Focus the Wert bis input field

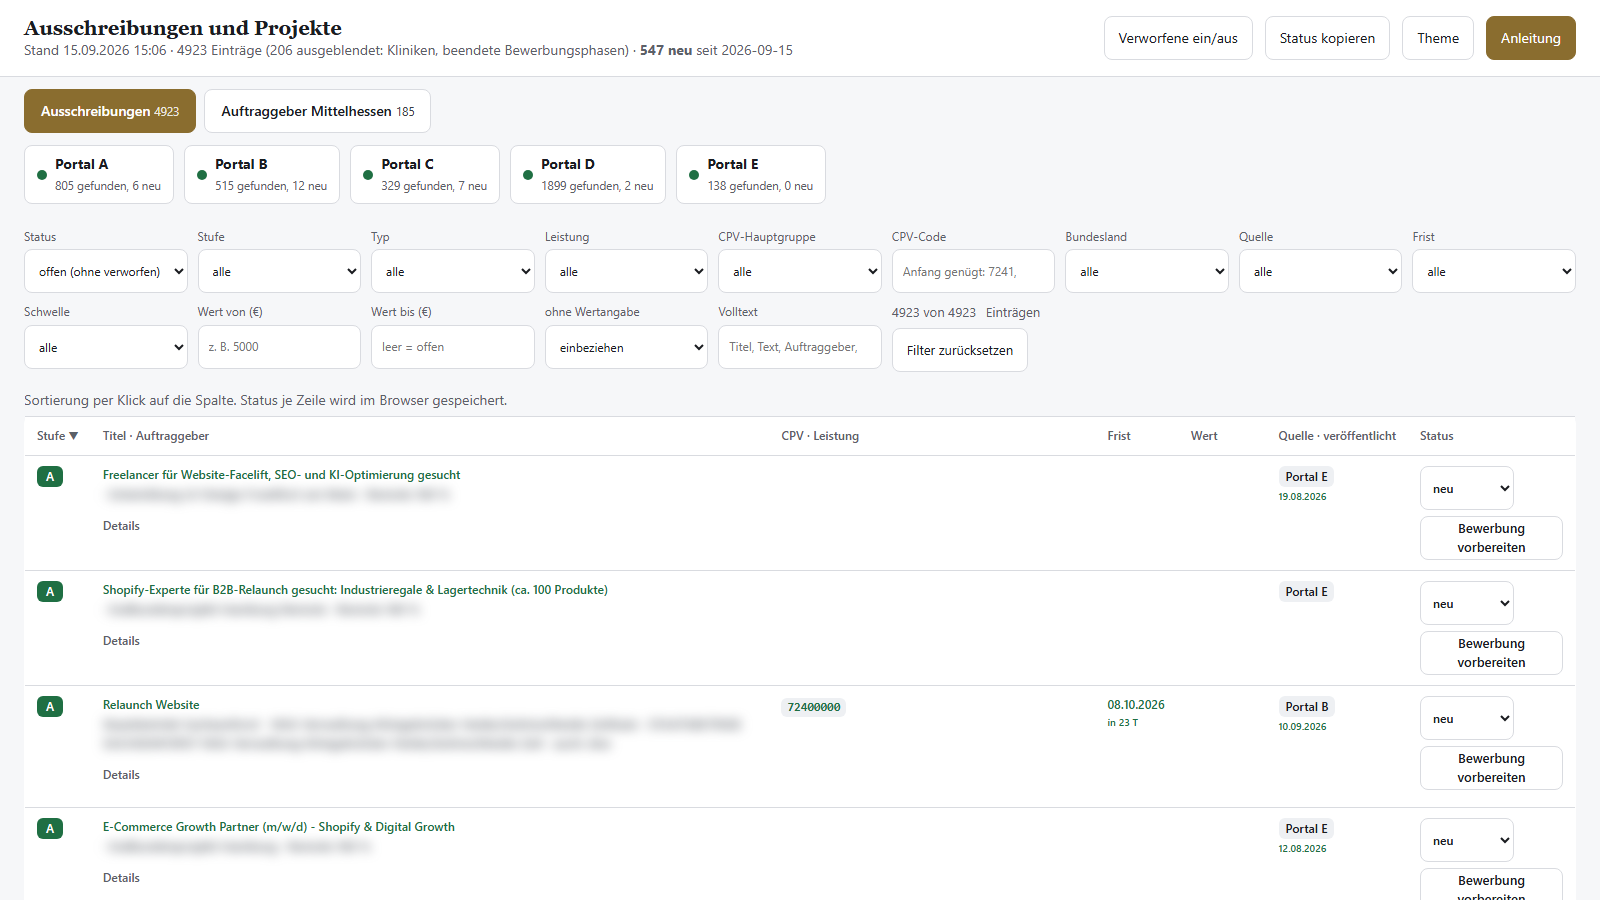(453, 347)
